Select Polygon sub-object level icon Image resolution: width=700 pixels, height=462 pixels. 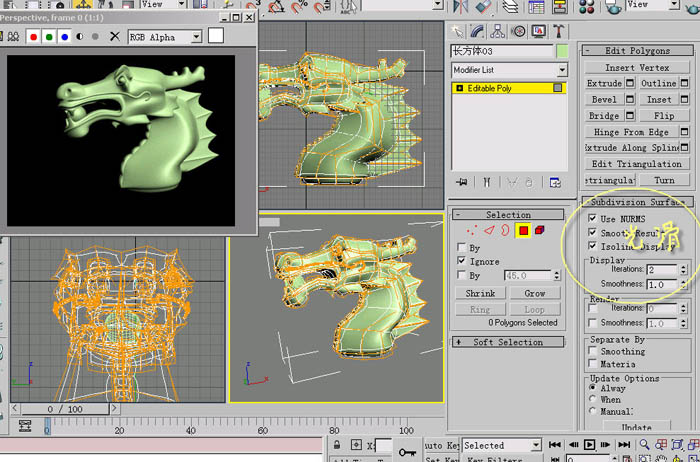click(523, 230)
